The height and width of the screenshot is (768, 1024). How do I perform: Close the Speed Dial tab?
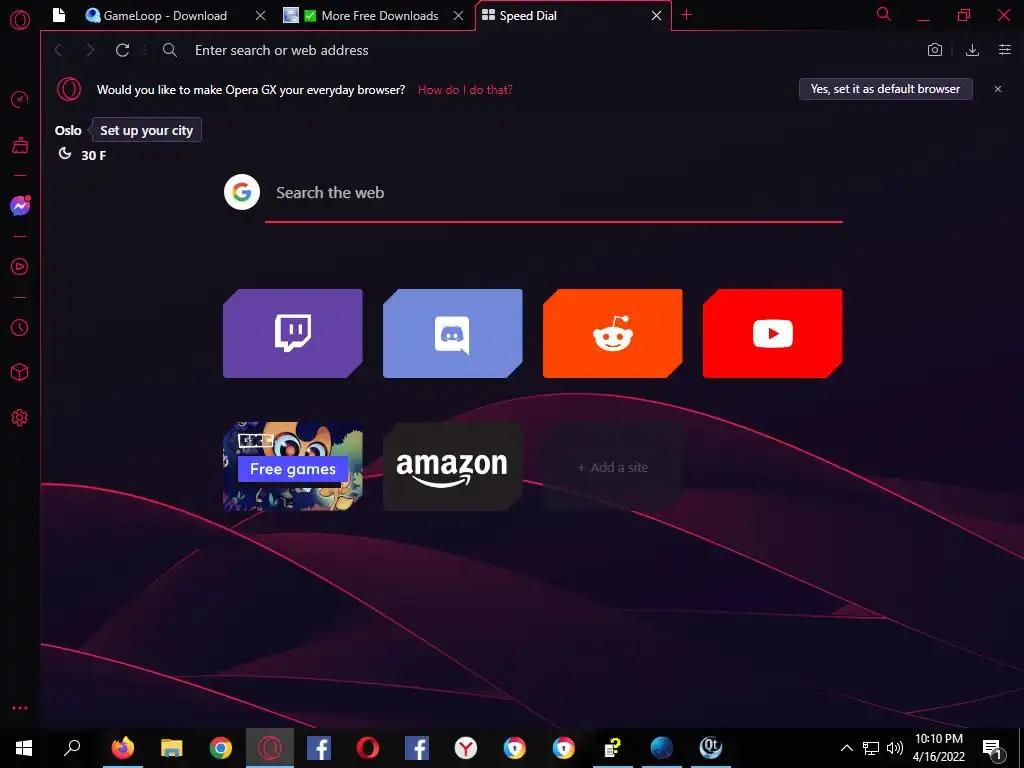[656, 16]
